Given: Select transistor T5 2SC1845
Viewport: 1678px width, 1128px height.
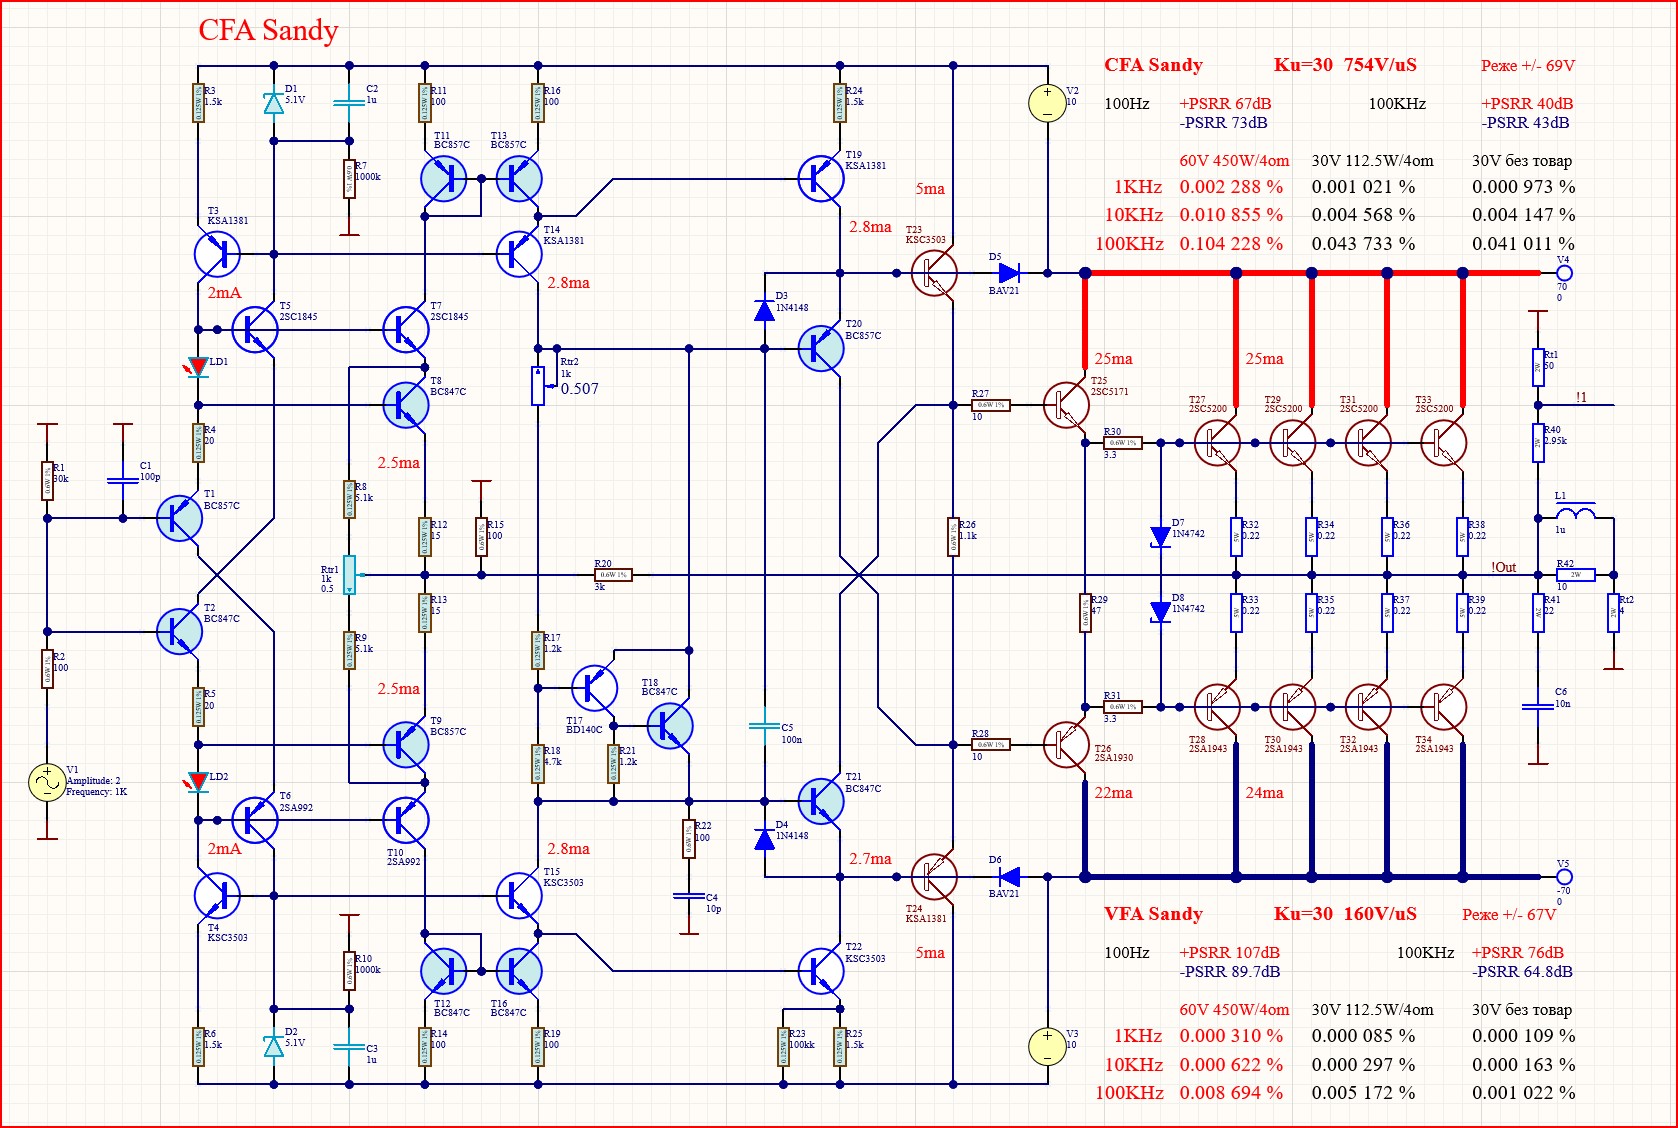Looking at the screenshot, I should 255,329.
